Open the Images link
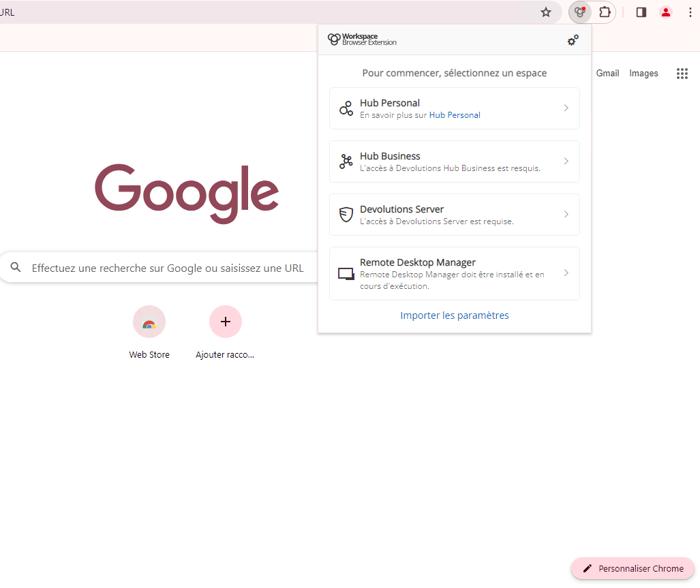 (643, 73)
